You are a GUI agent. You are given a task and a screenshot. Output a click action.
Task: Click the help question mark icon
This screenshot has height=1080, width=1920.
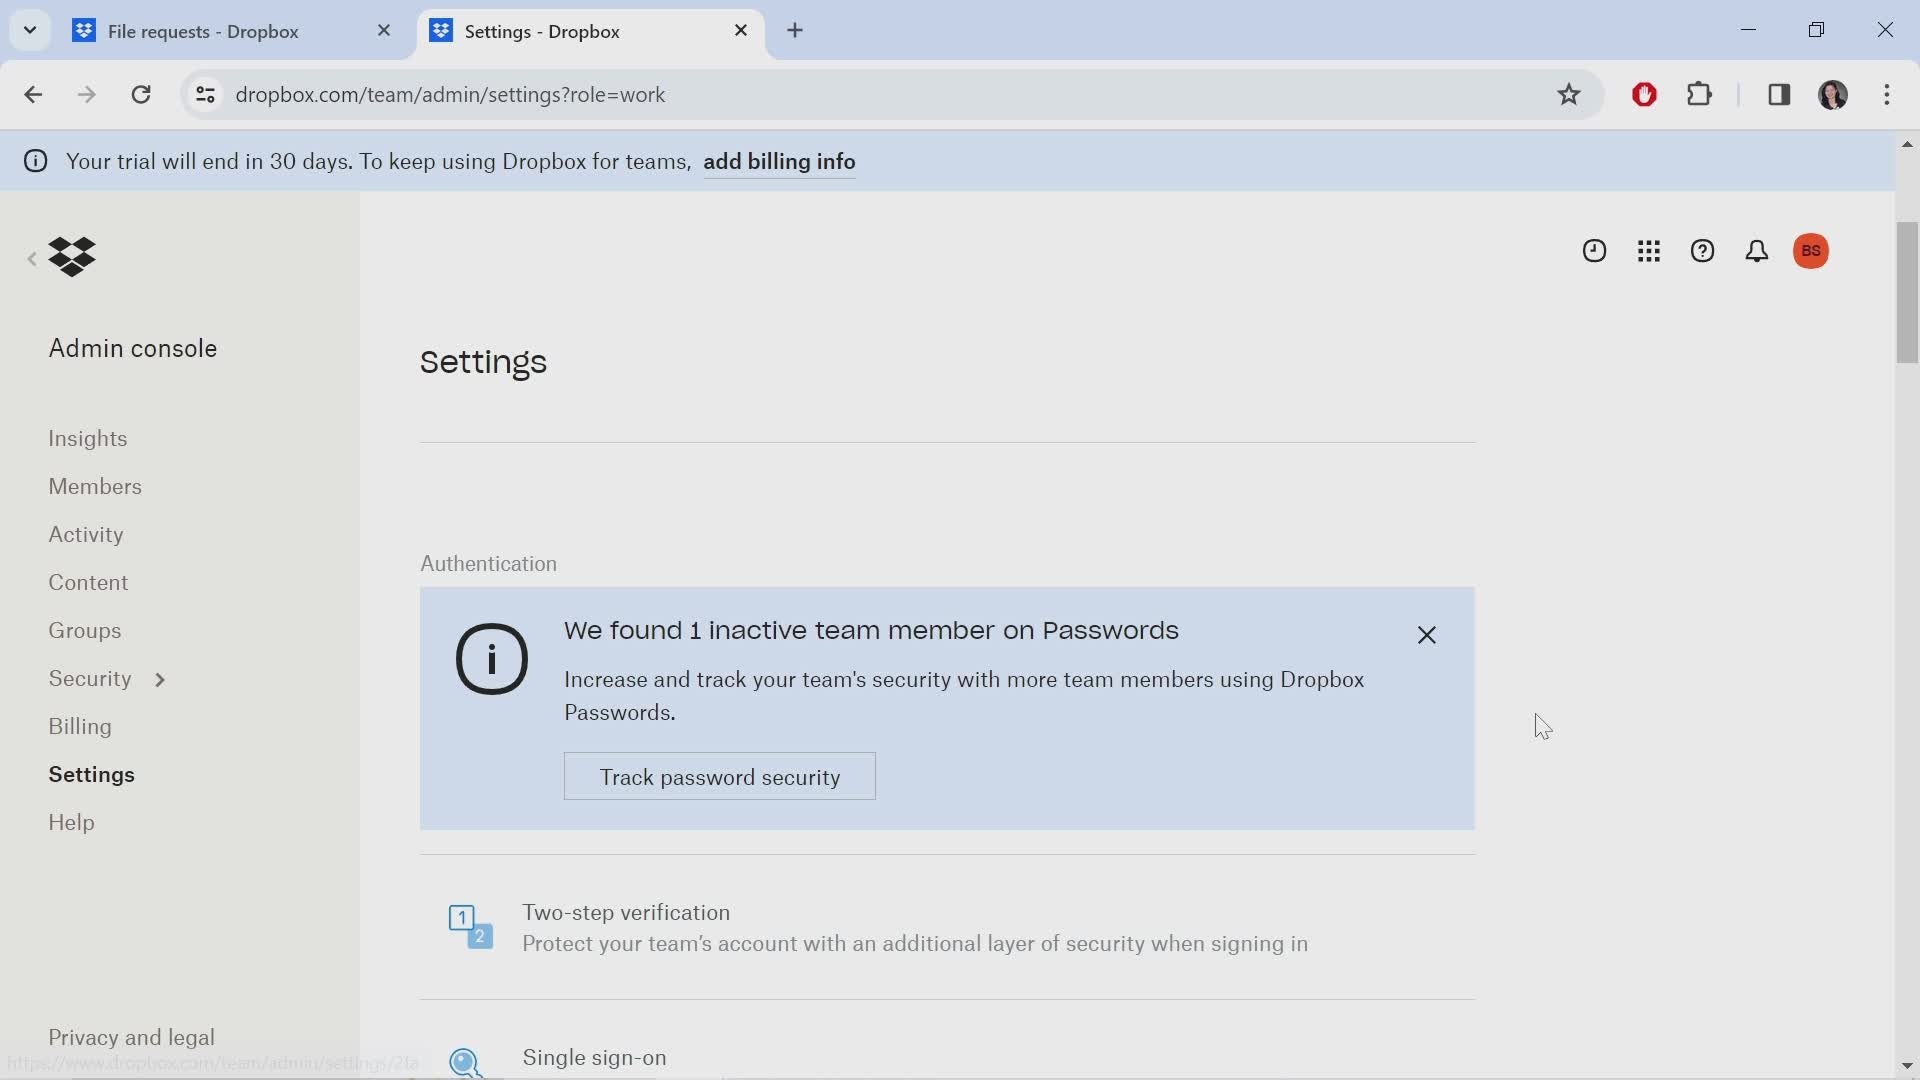(x=1702, y=251)
